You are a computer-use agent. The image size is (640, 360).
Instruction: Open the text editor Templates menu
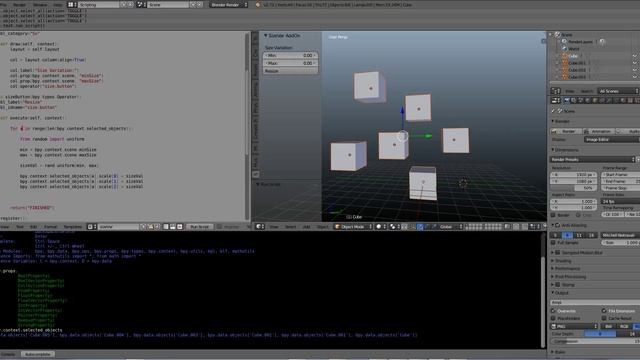click(x=73, y=227)
